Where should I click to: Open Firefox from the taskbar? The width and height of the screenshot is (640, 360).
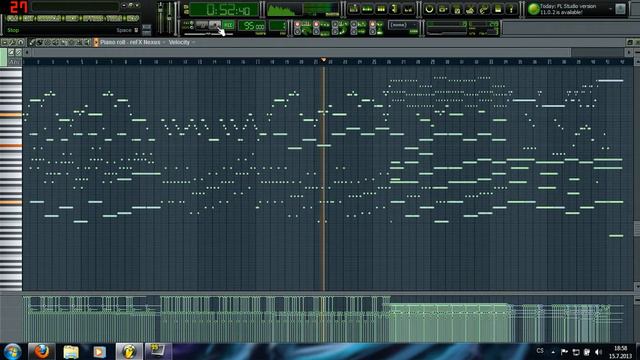pos(41,351)
